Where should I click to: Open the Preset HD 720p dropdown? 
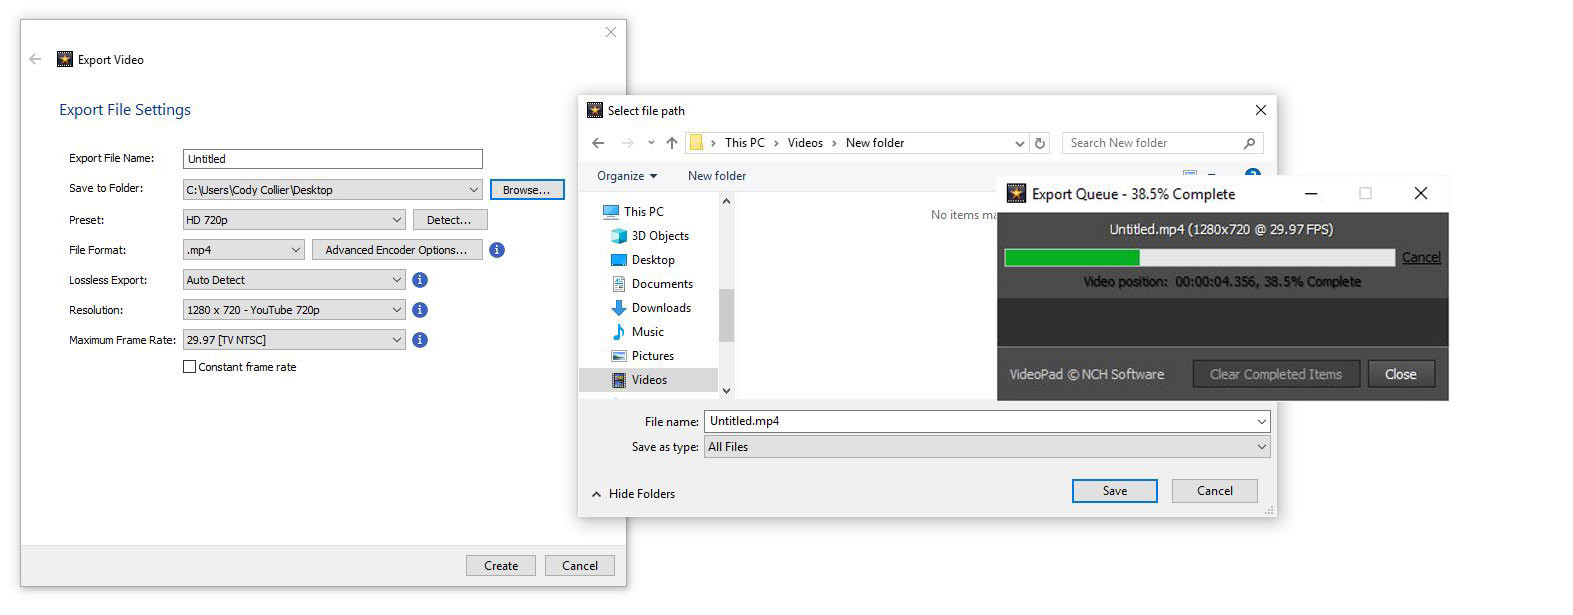click(294, 220)
